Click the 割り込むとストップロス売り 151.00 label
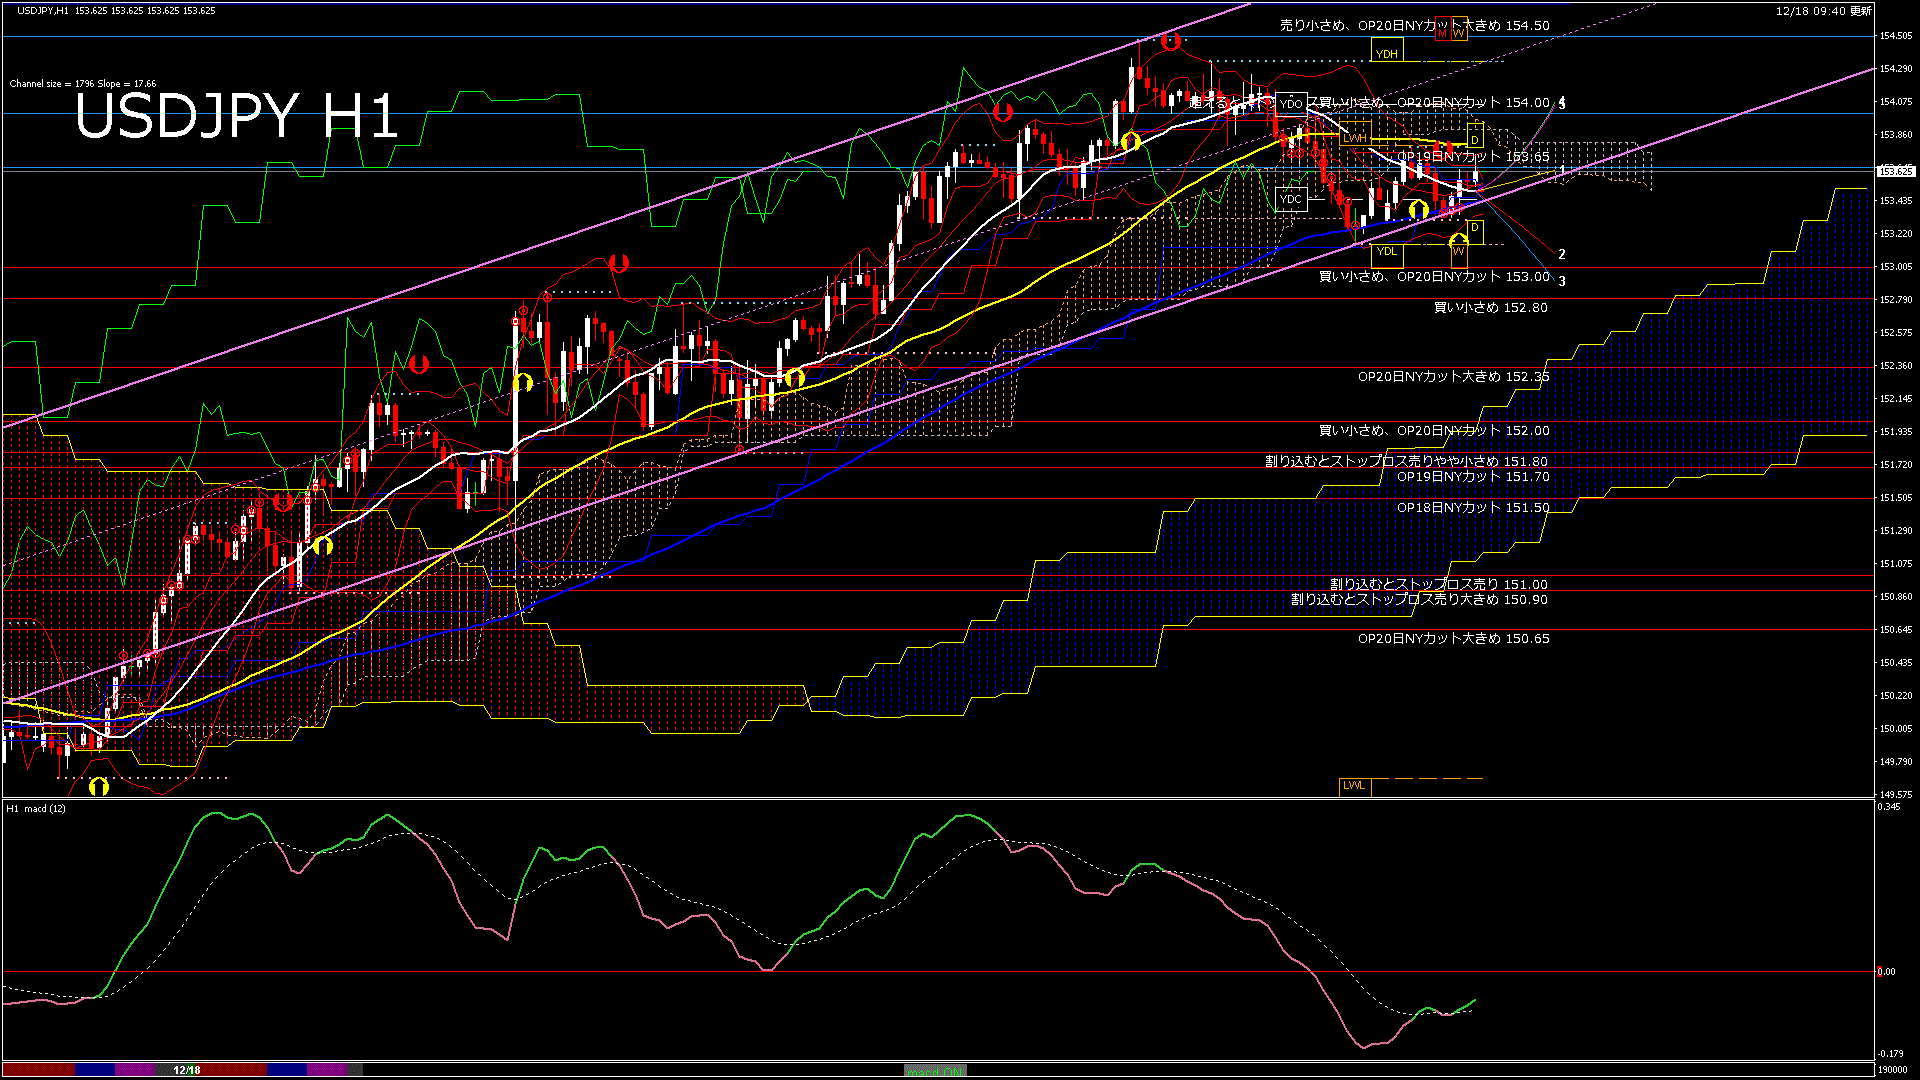The height and width of the screenshot is (1080, 1920). click(x=1438, y=584)
